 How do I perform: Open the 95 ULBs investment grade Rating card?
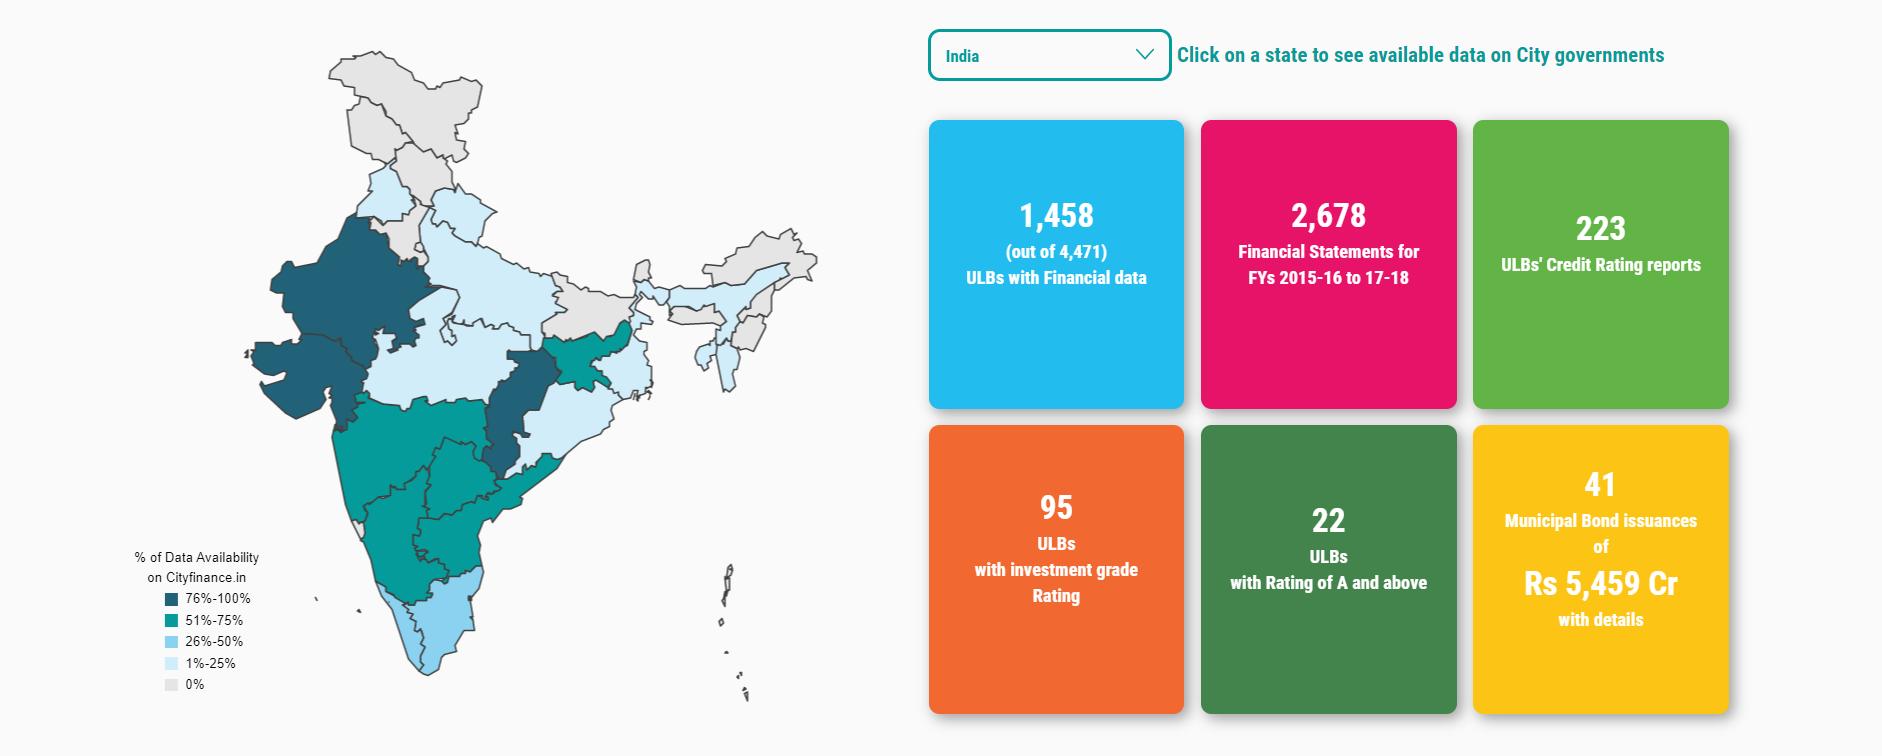pyautogui.click(x=1056, y=569)
